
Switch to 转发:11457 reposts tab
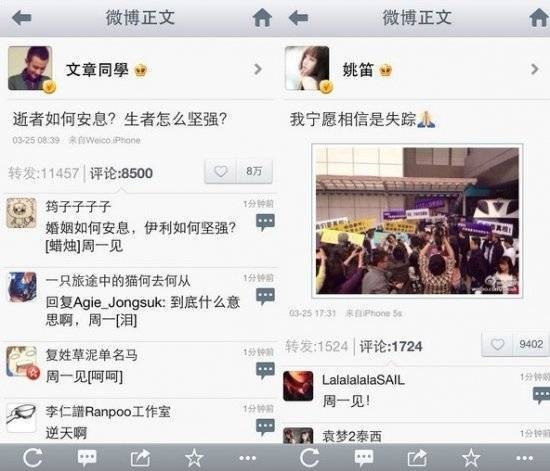[43, 173]
